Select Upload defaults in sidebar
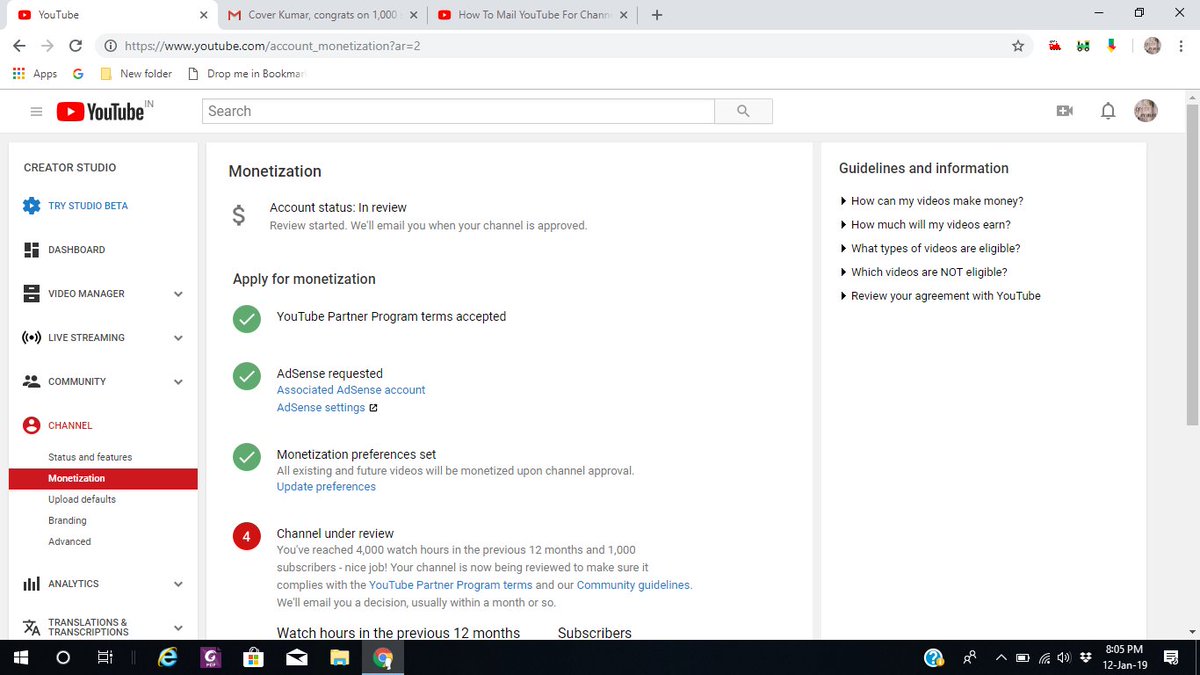The width and height of the screenshot is (1200, 675). click(x=82, y=499)
